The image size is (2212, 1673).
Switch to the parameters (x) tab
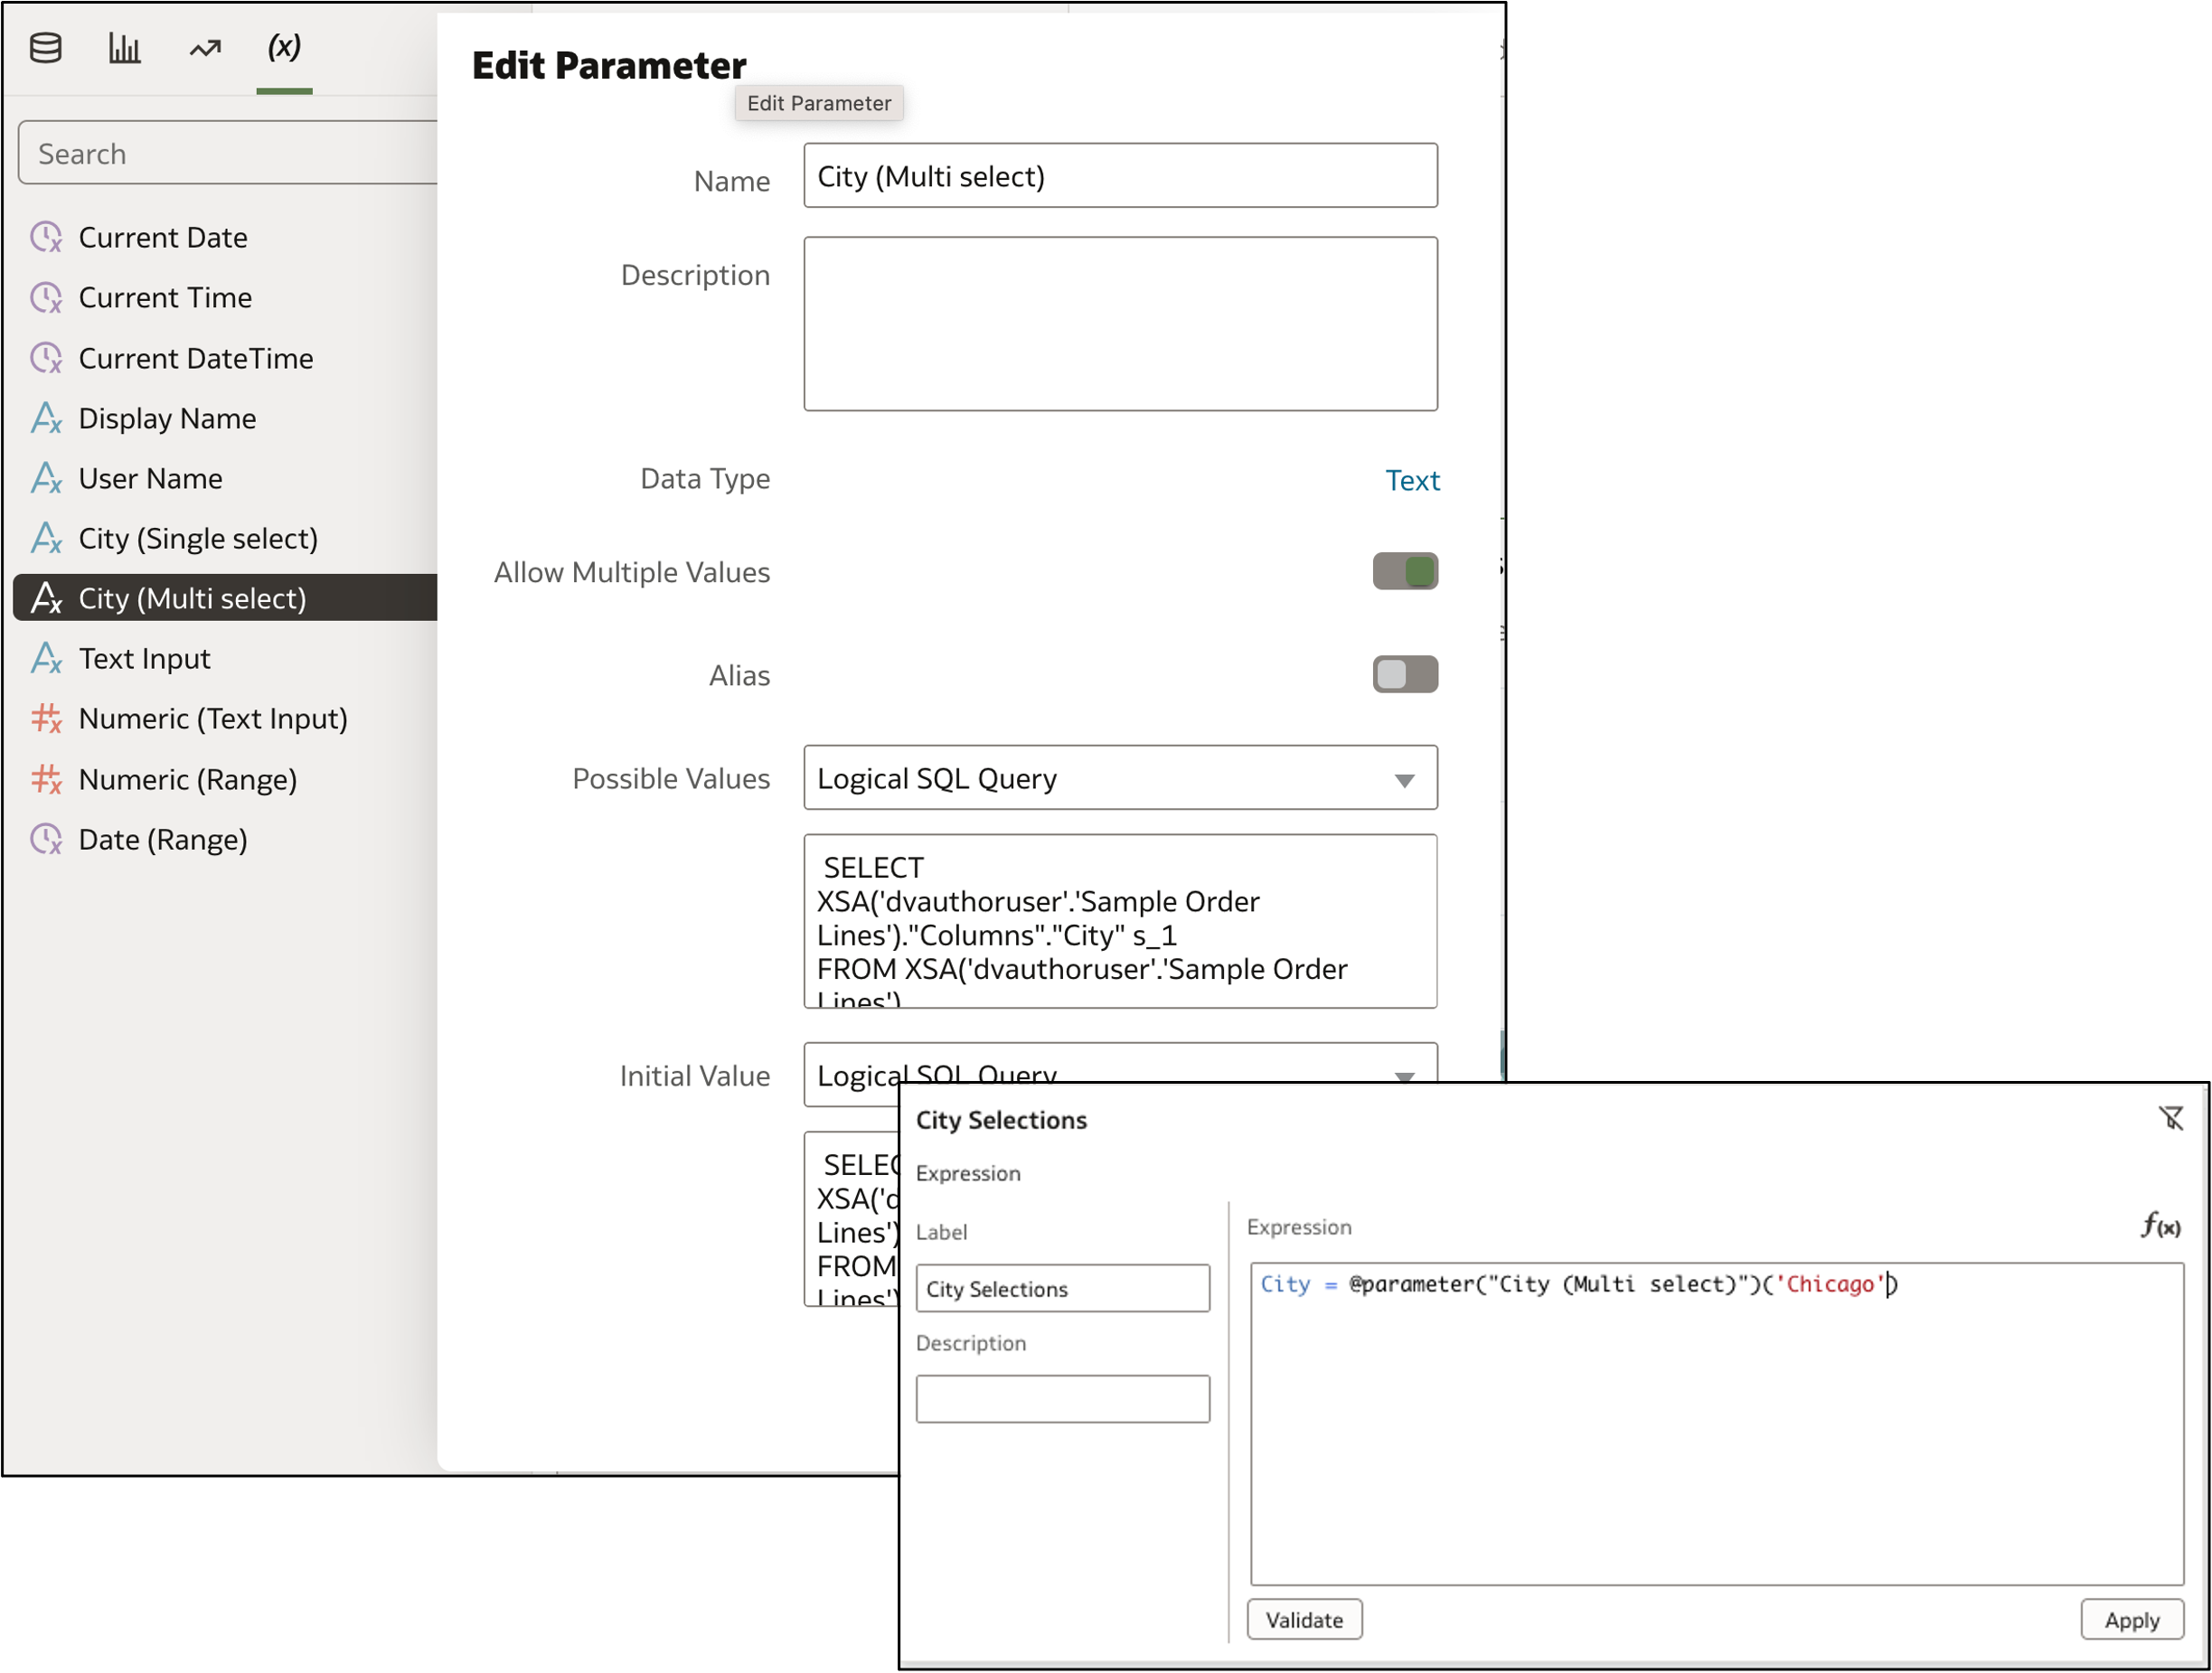[284, 47]
